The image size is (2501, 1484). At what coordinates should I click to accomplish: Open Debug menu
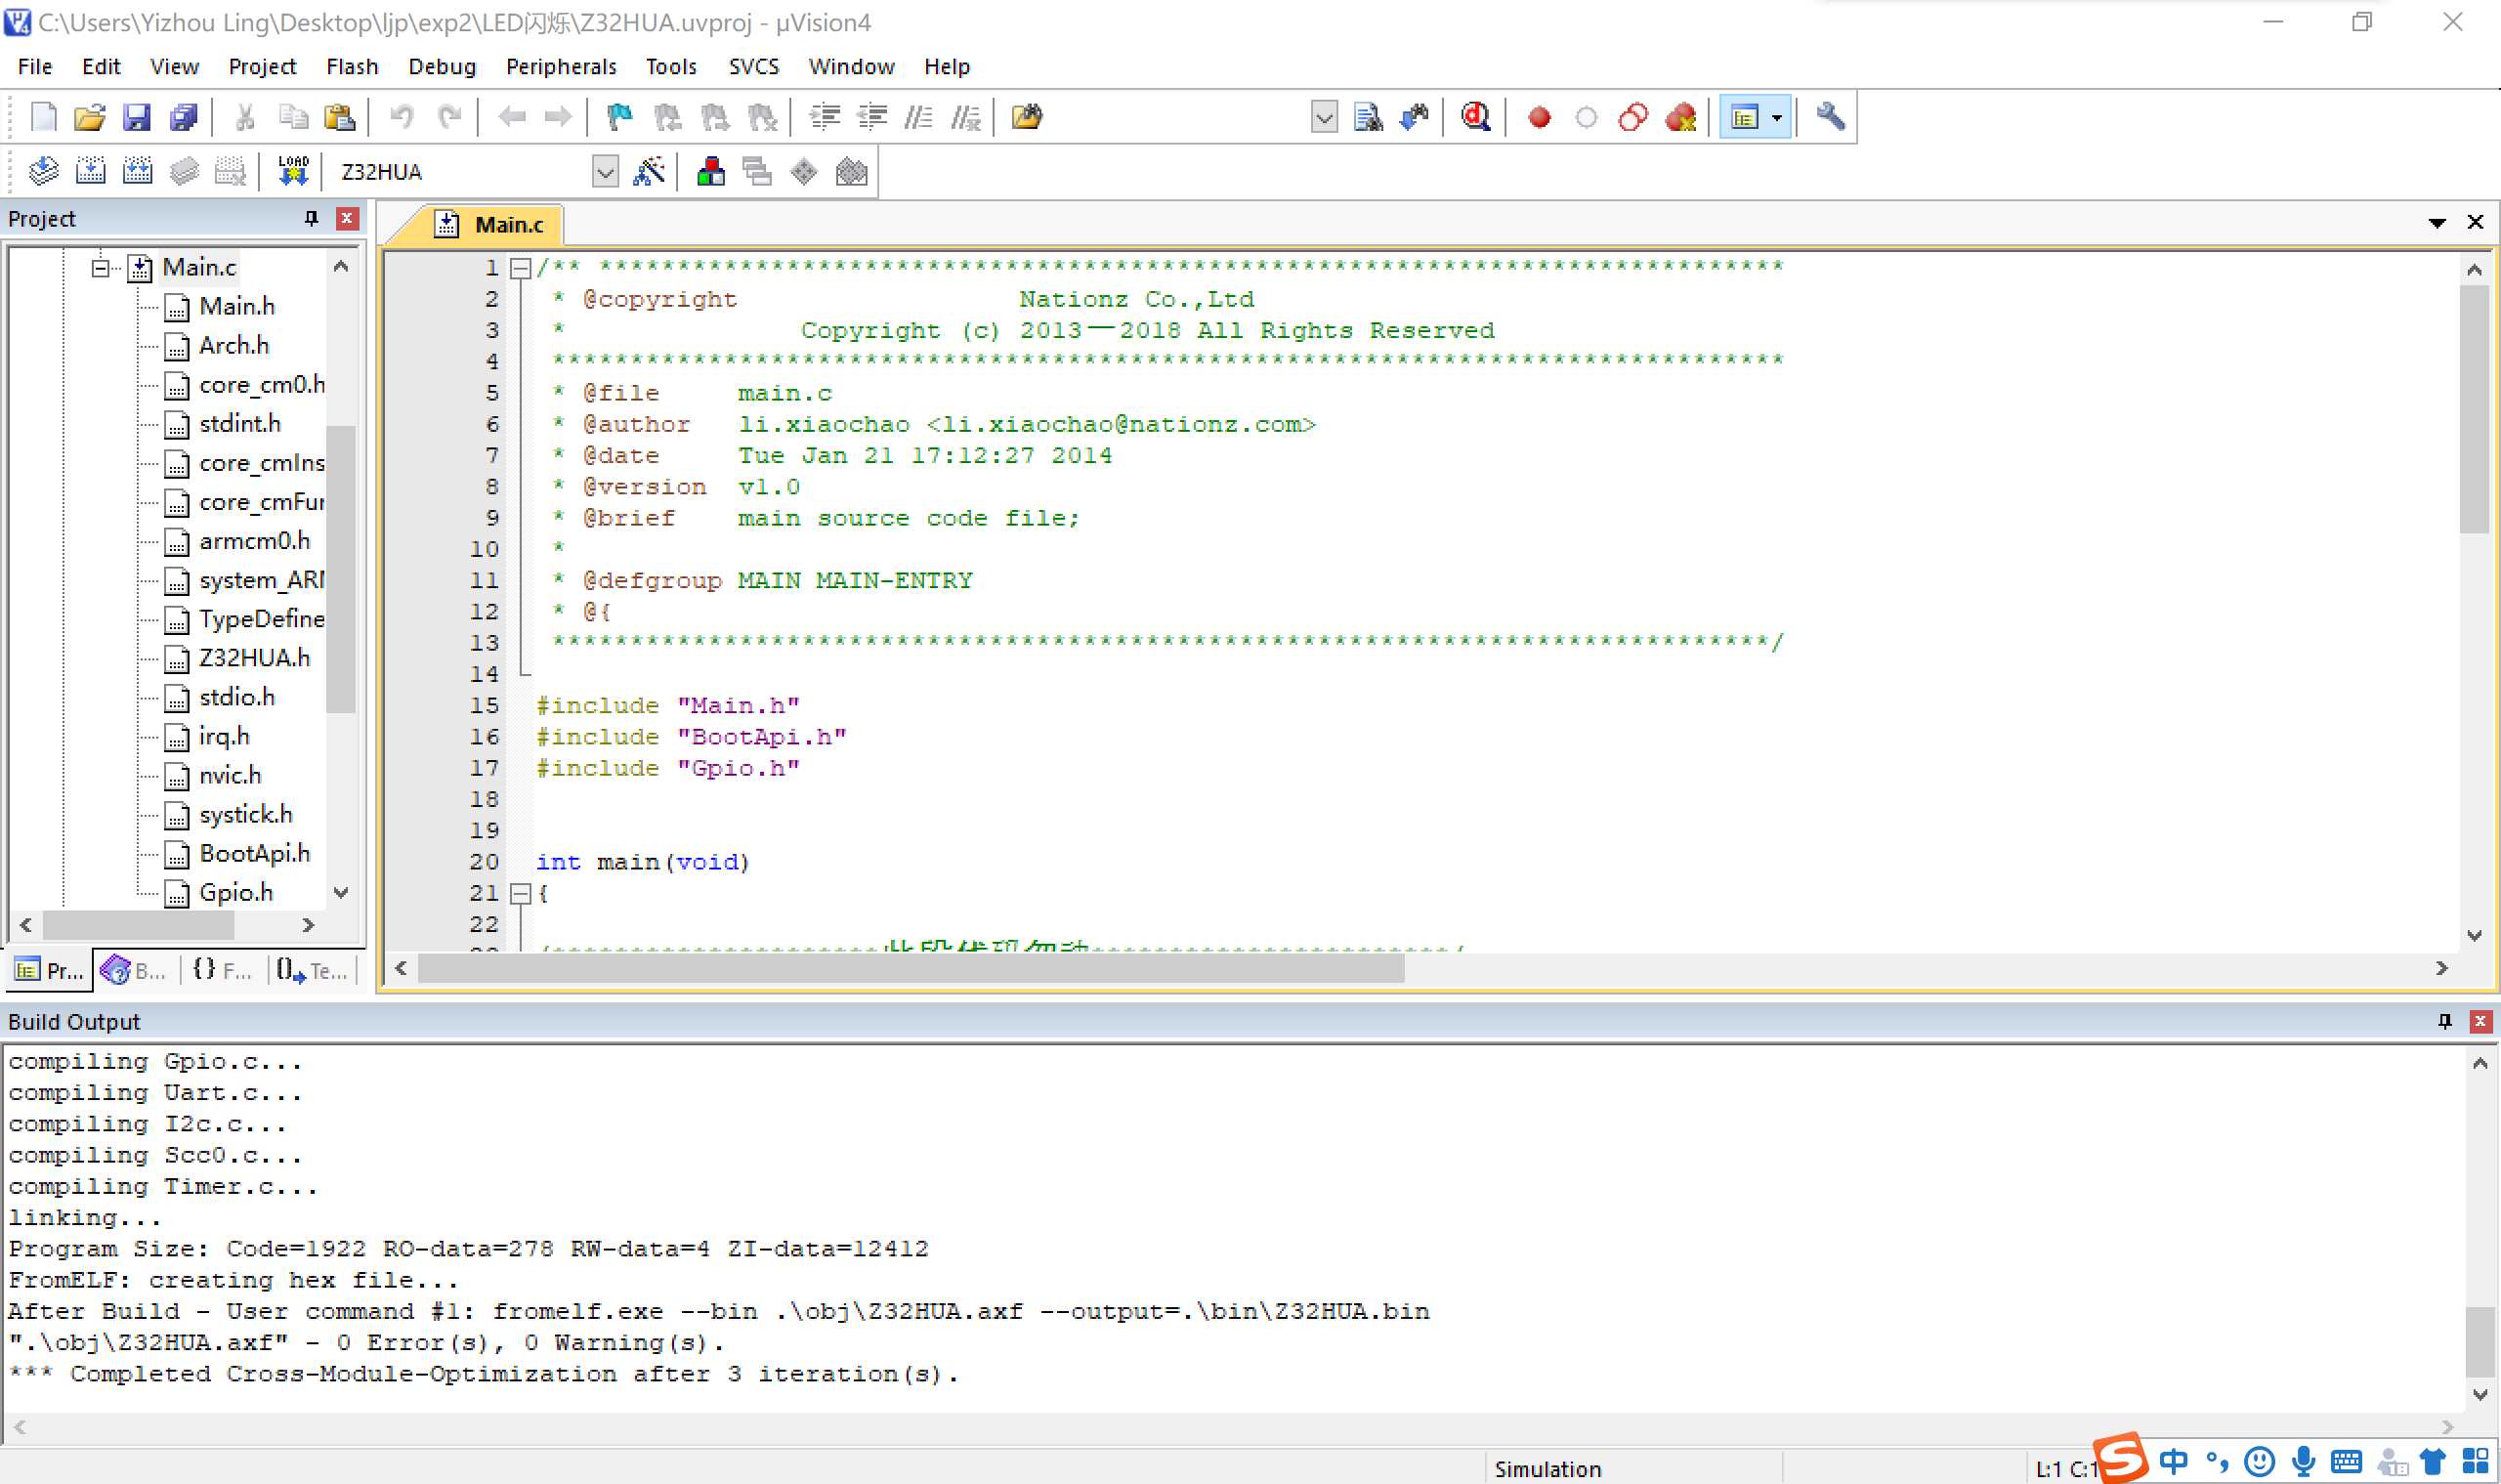pos(442,66)
